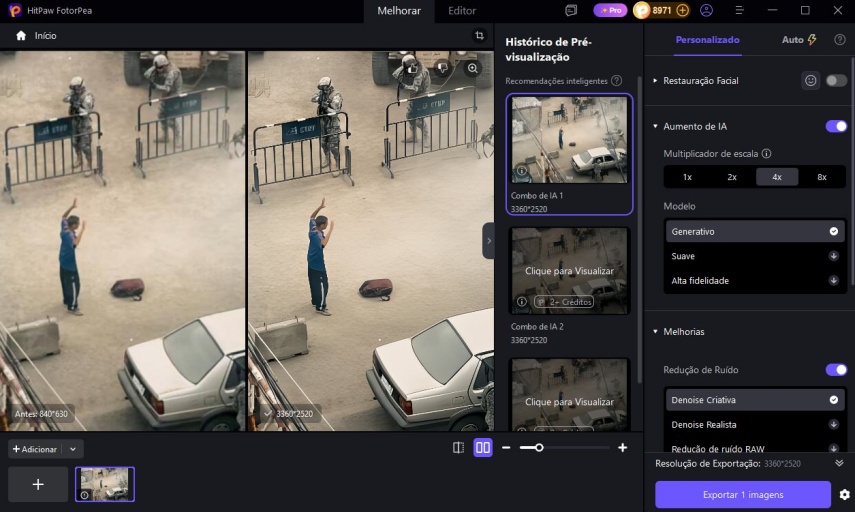Select 2x scale multiplier

point(732,177)
